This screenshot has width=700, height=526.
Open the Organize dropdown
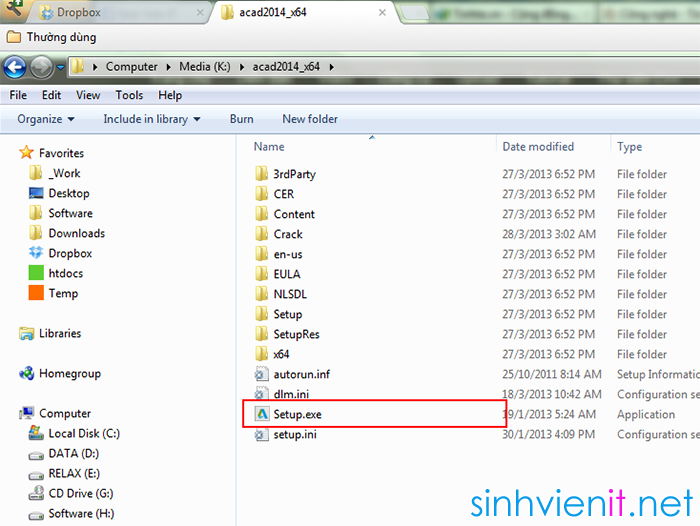[46, 119]
